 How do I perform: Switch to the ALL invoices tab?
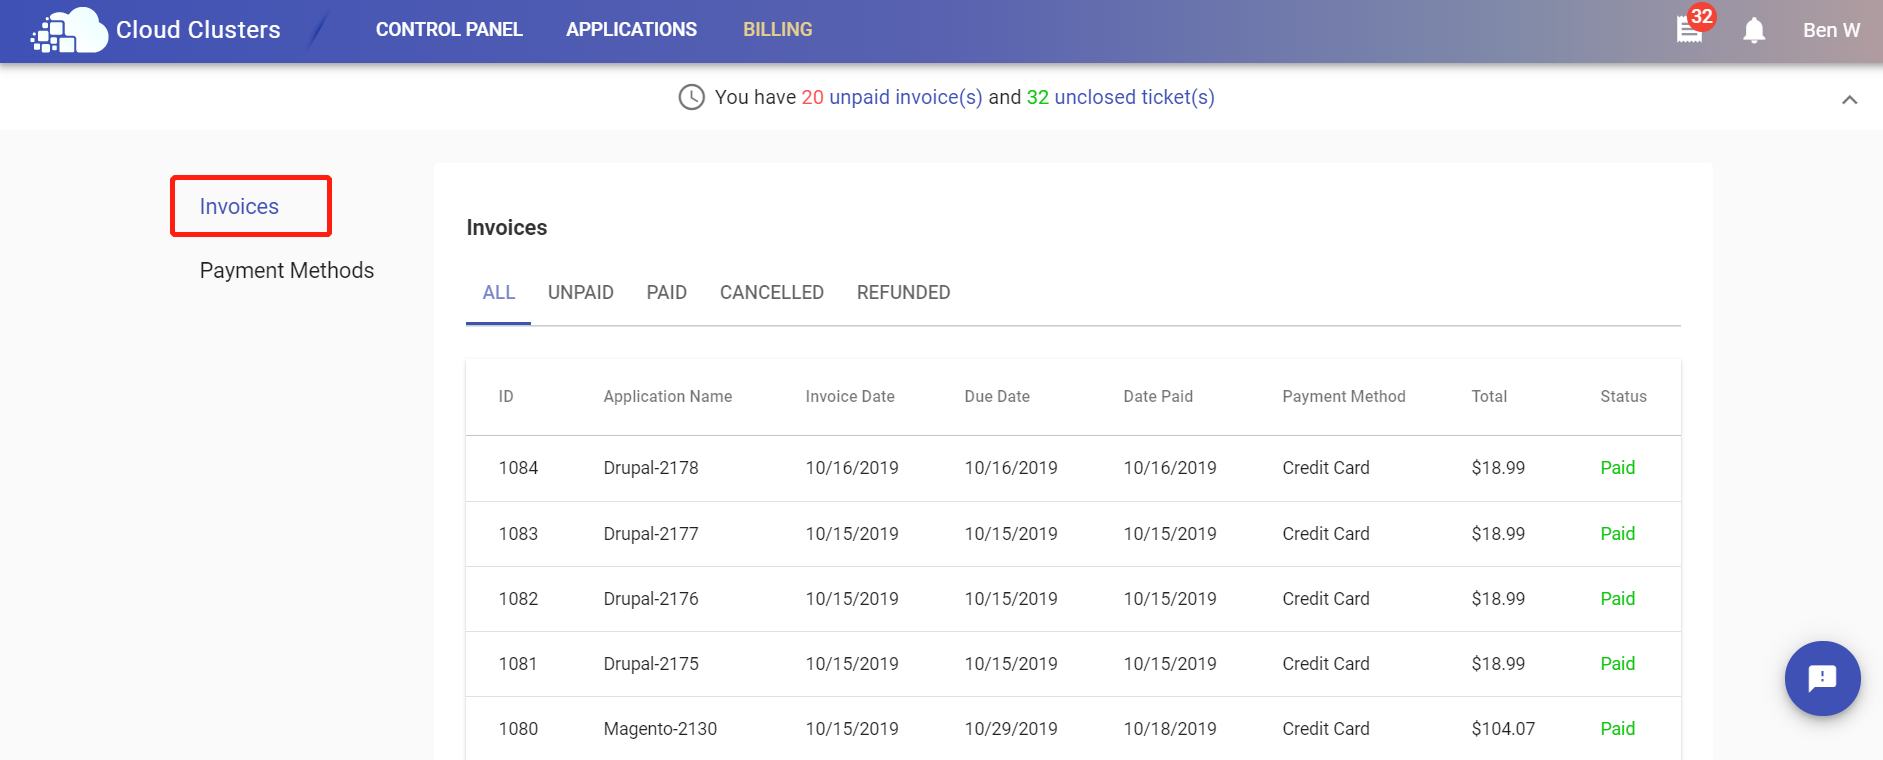pos(498,293)
